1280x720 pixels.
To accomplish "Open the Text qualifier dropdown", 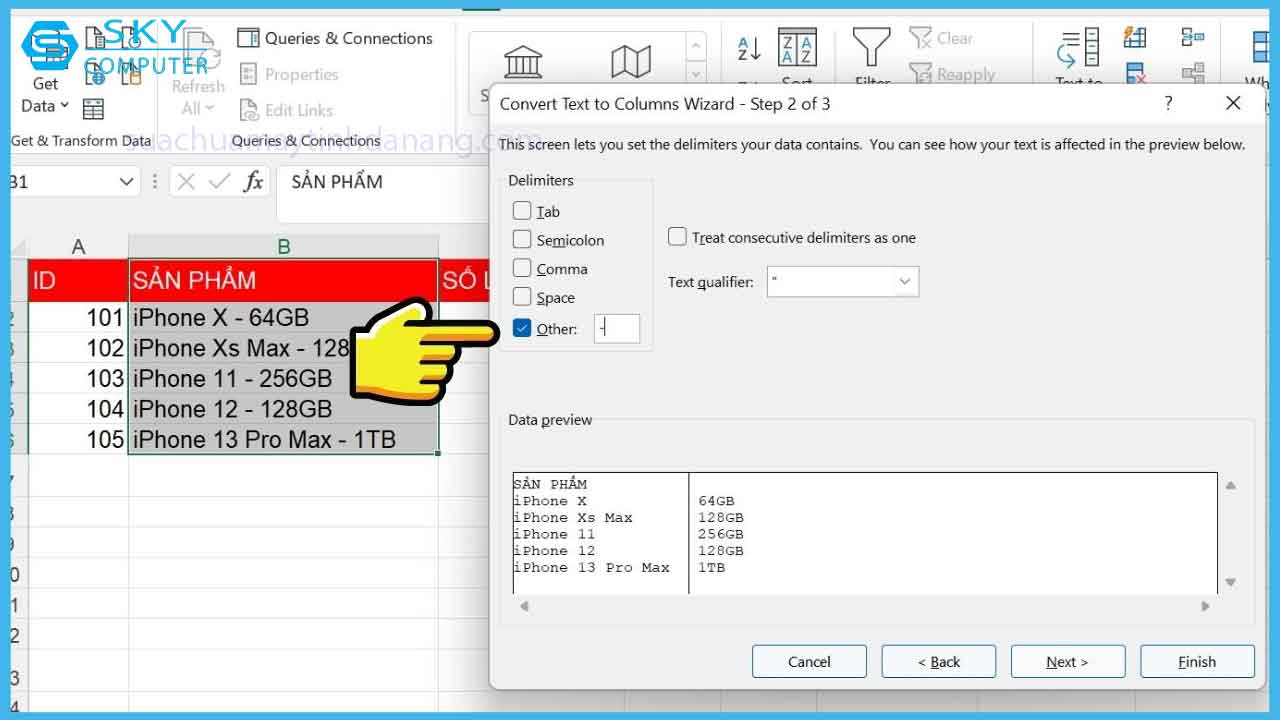I will click(x=905, y=282).
